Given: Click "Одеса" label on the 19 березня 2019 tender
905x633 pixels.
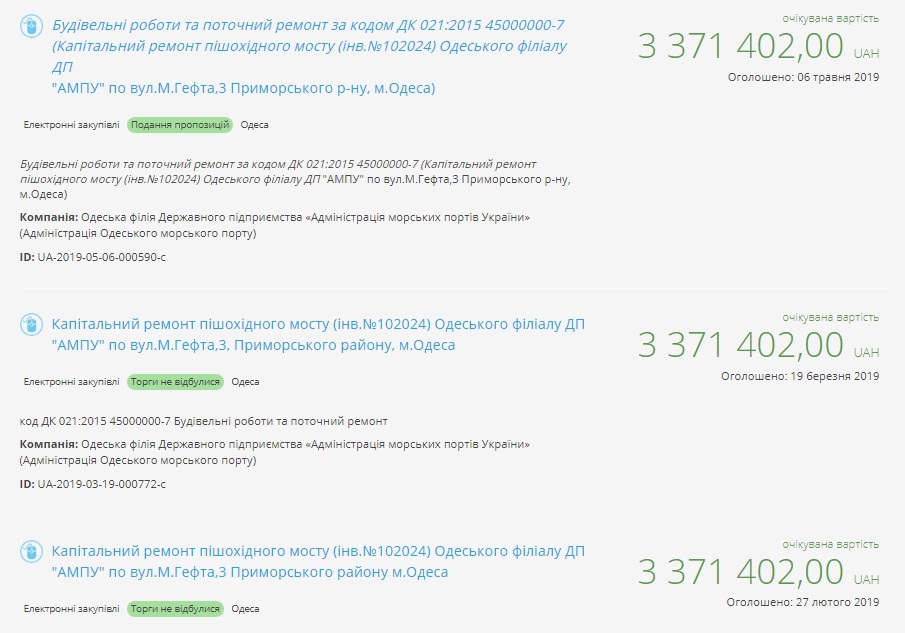Looking at the screenshot, I should click(245, 382).
